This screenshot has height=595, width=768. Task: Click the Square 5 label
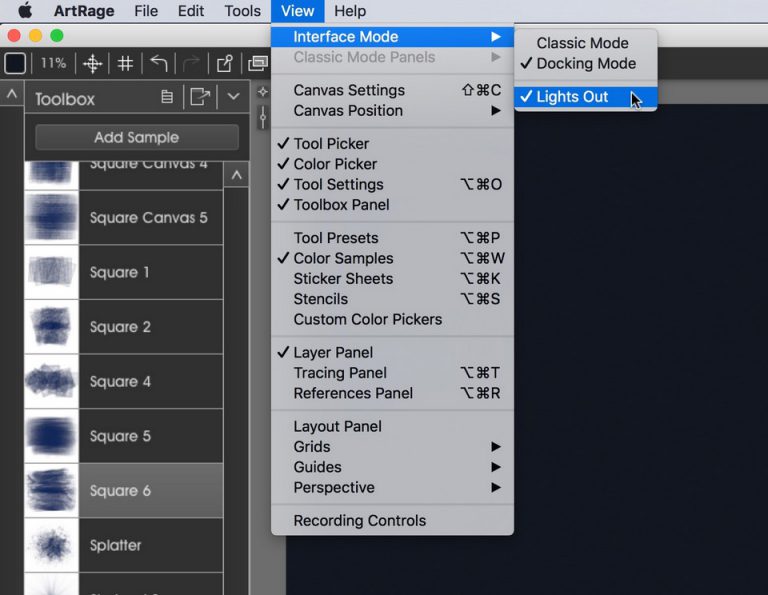click(x=120, y=436)
